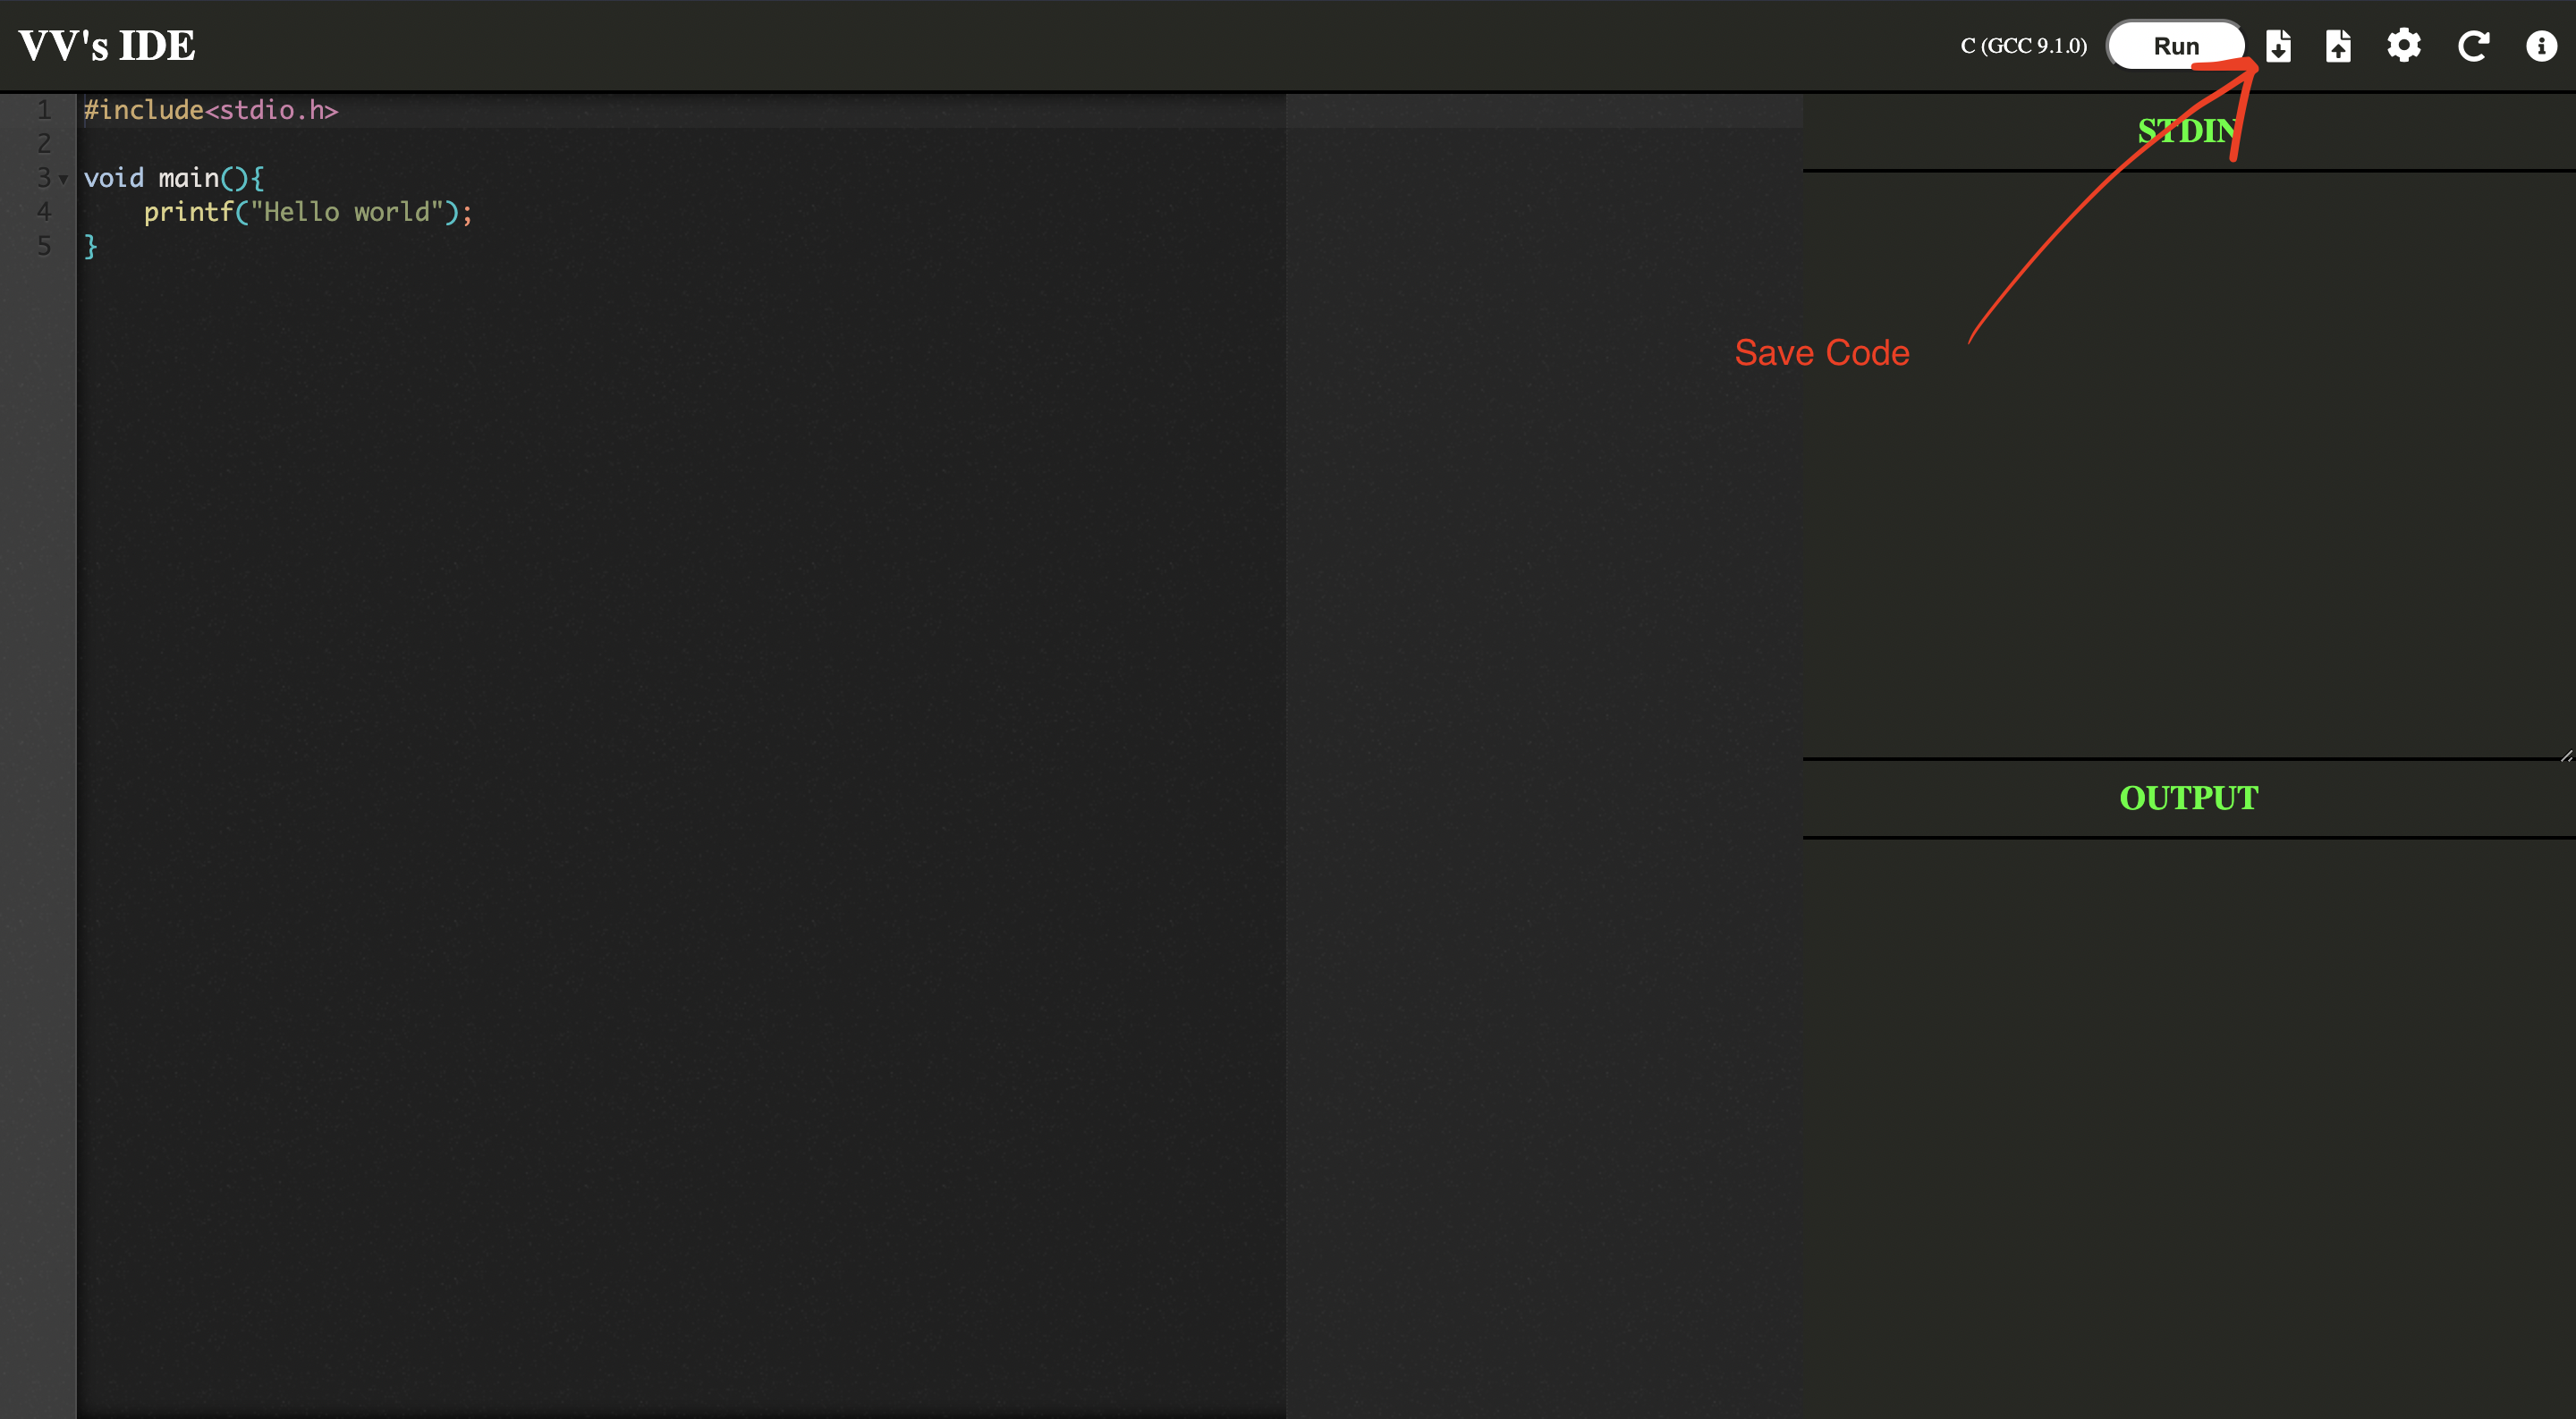This screenshot has height=1419, width=2576.
Task: Click the void main() line
Action: pyautogui.click(x=173, y=178)
